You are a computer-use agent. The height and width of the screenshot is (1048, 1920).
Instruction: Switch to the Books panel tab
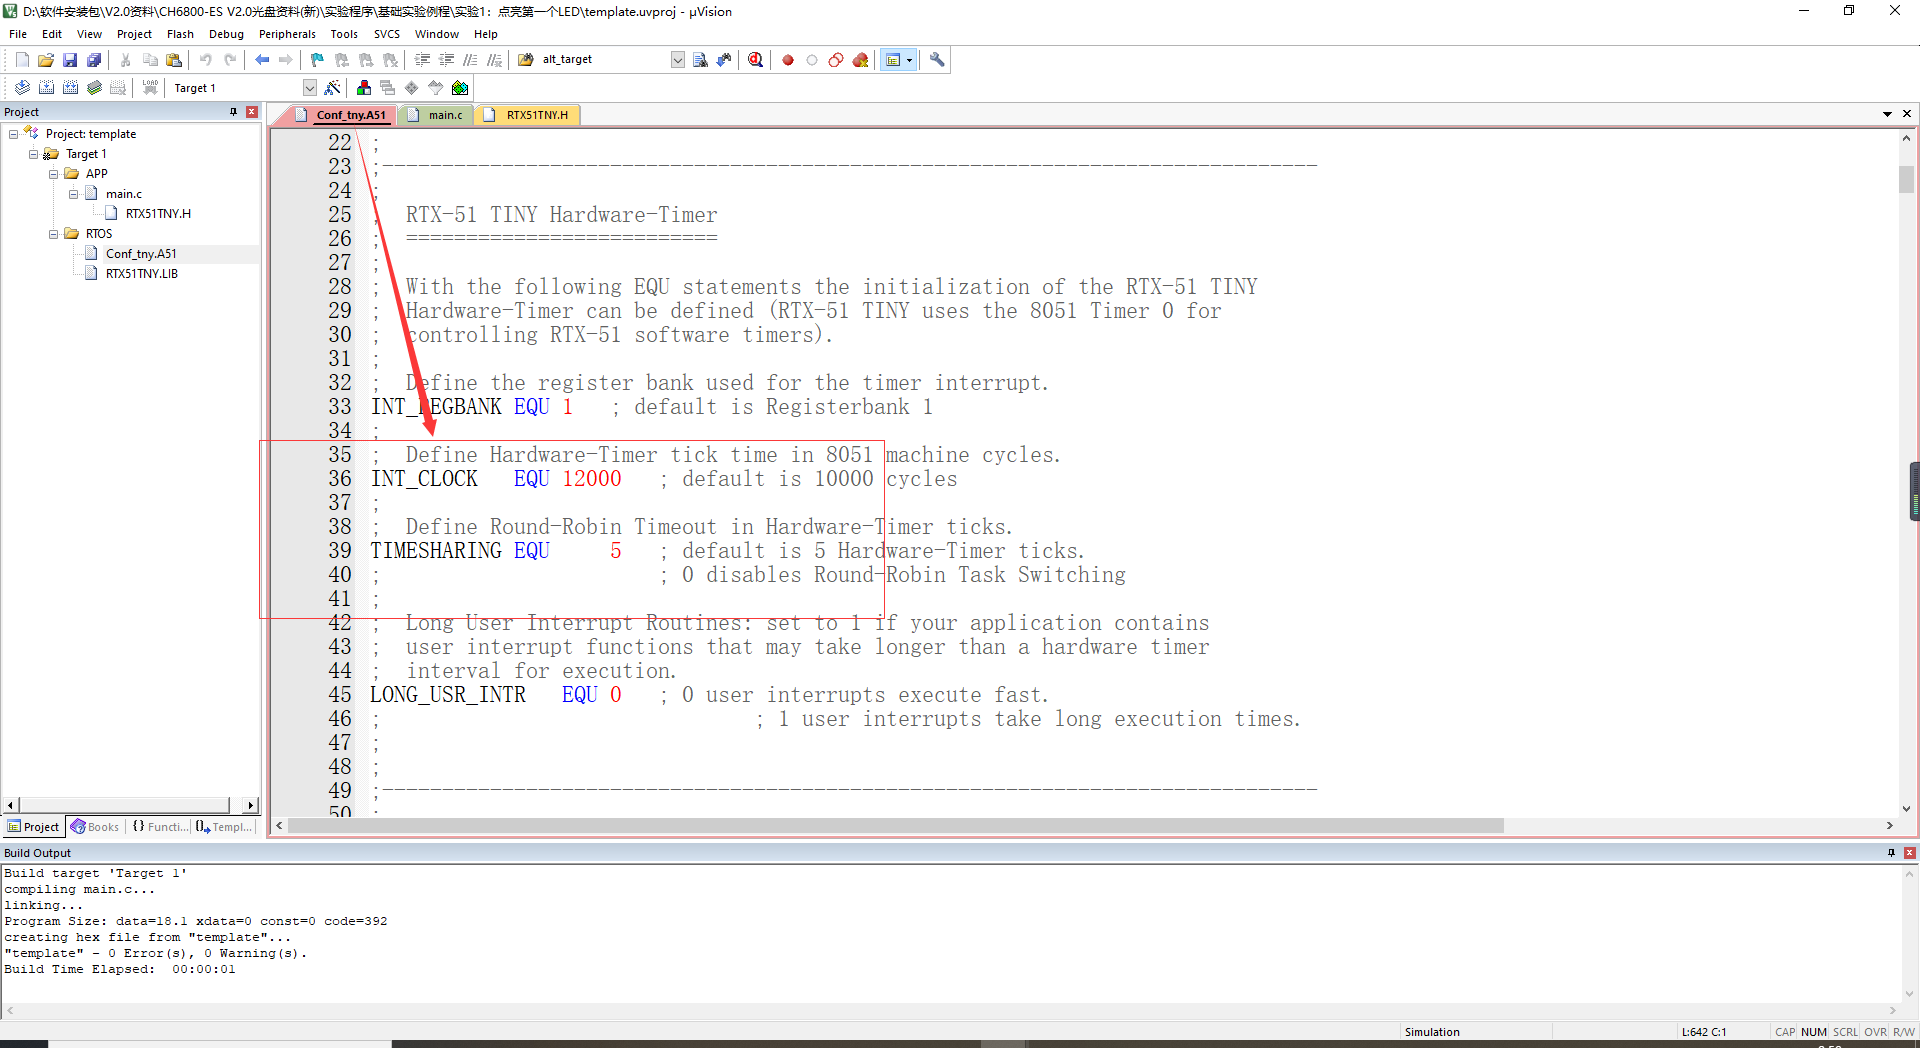pos(95,827)
